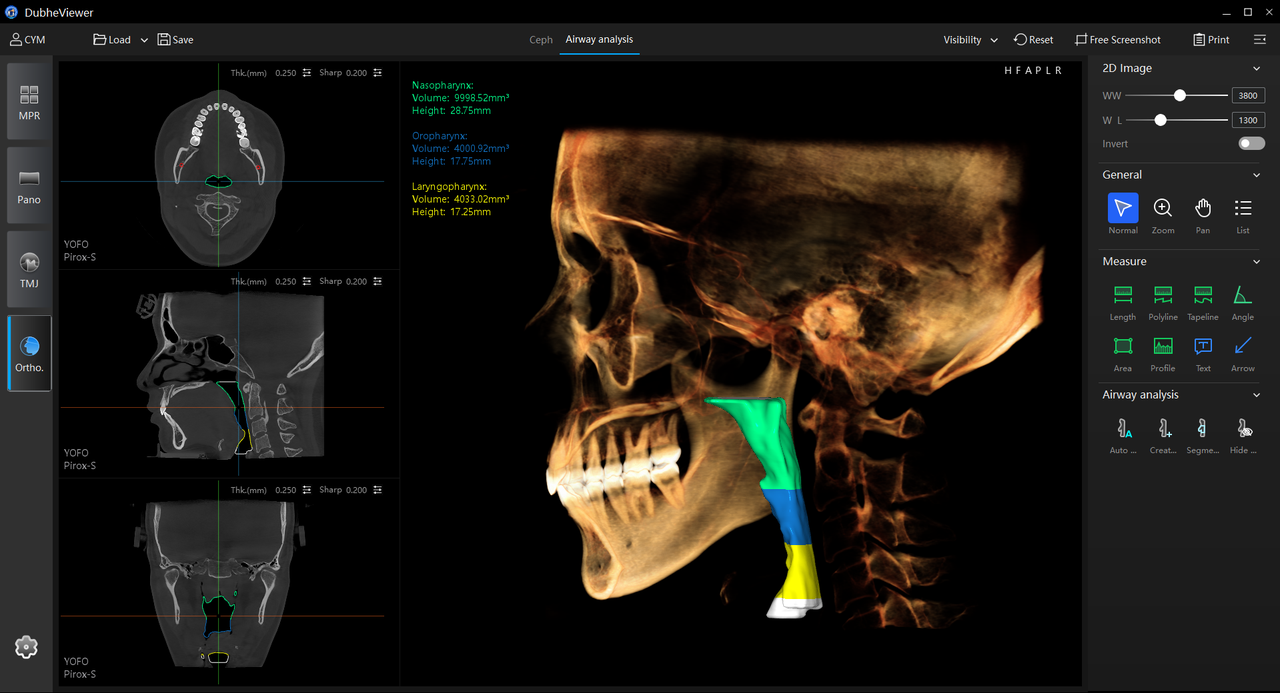Click the yellow laryngopharynx airway segment
Viewport: 1280px width, 693px height.
[x=802, y=571]
